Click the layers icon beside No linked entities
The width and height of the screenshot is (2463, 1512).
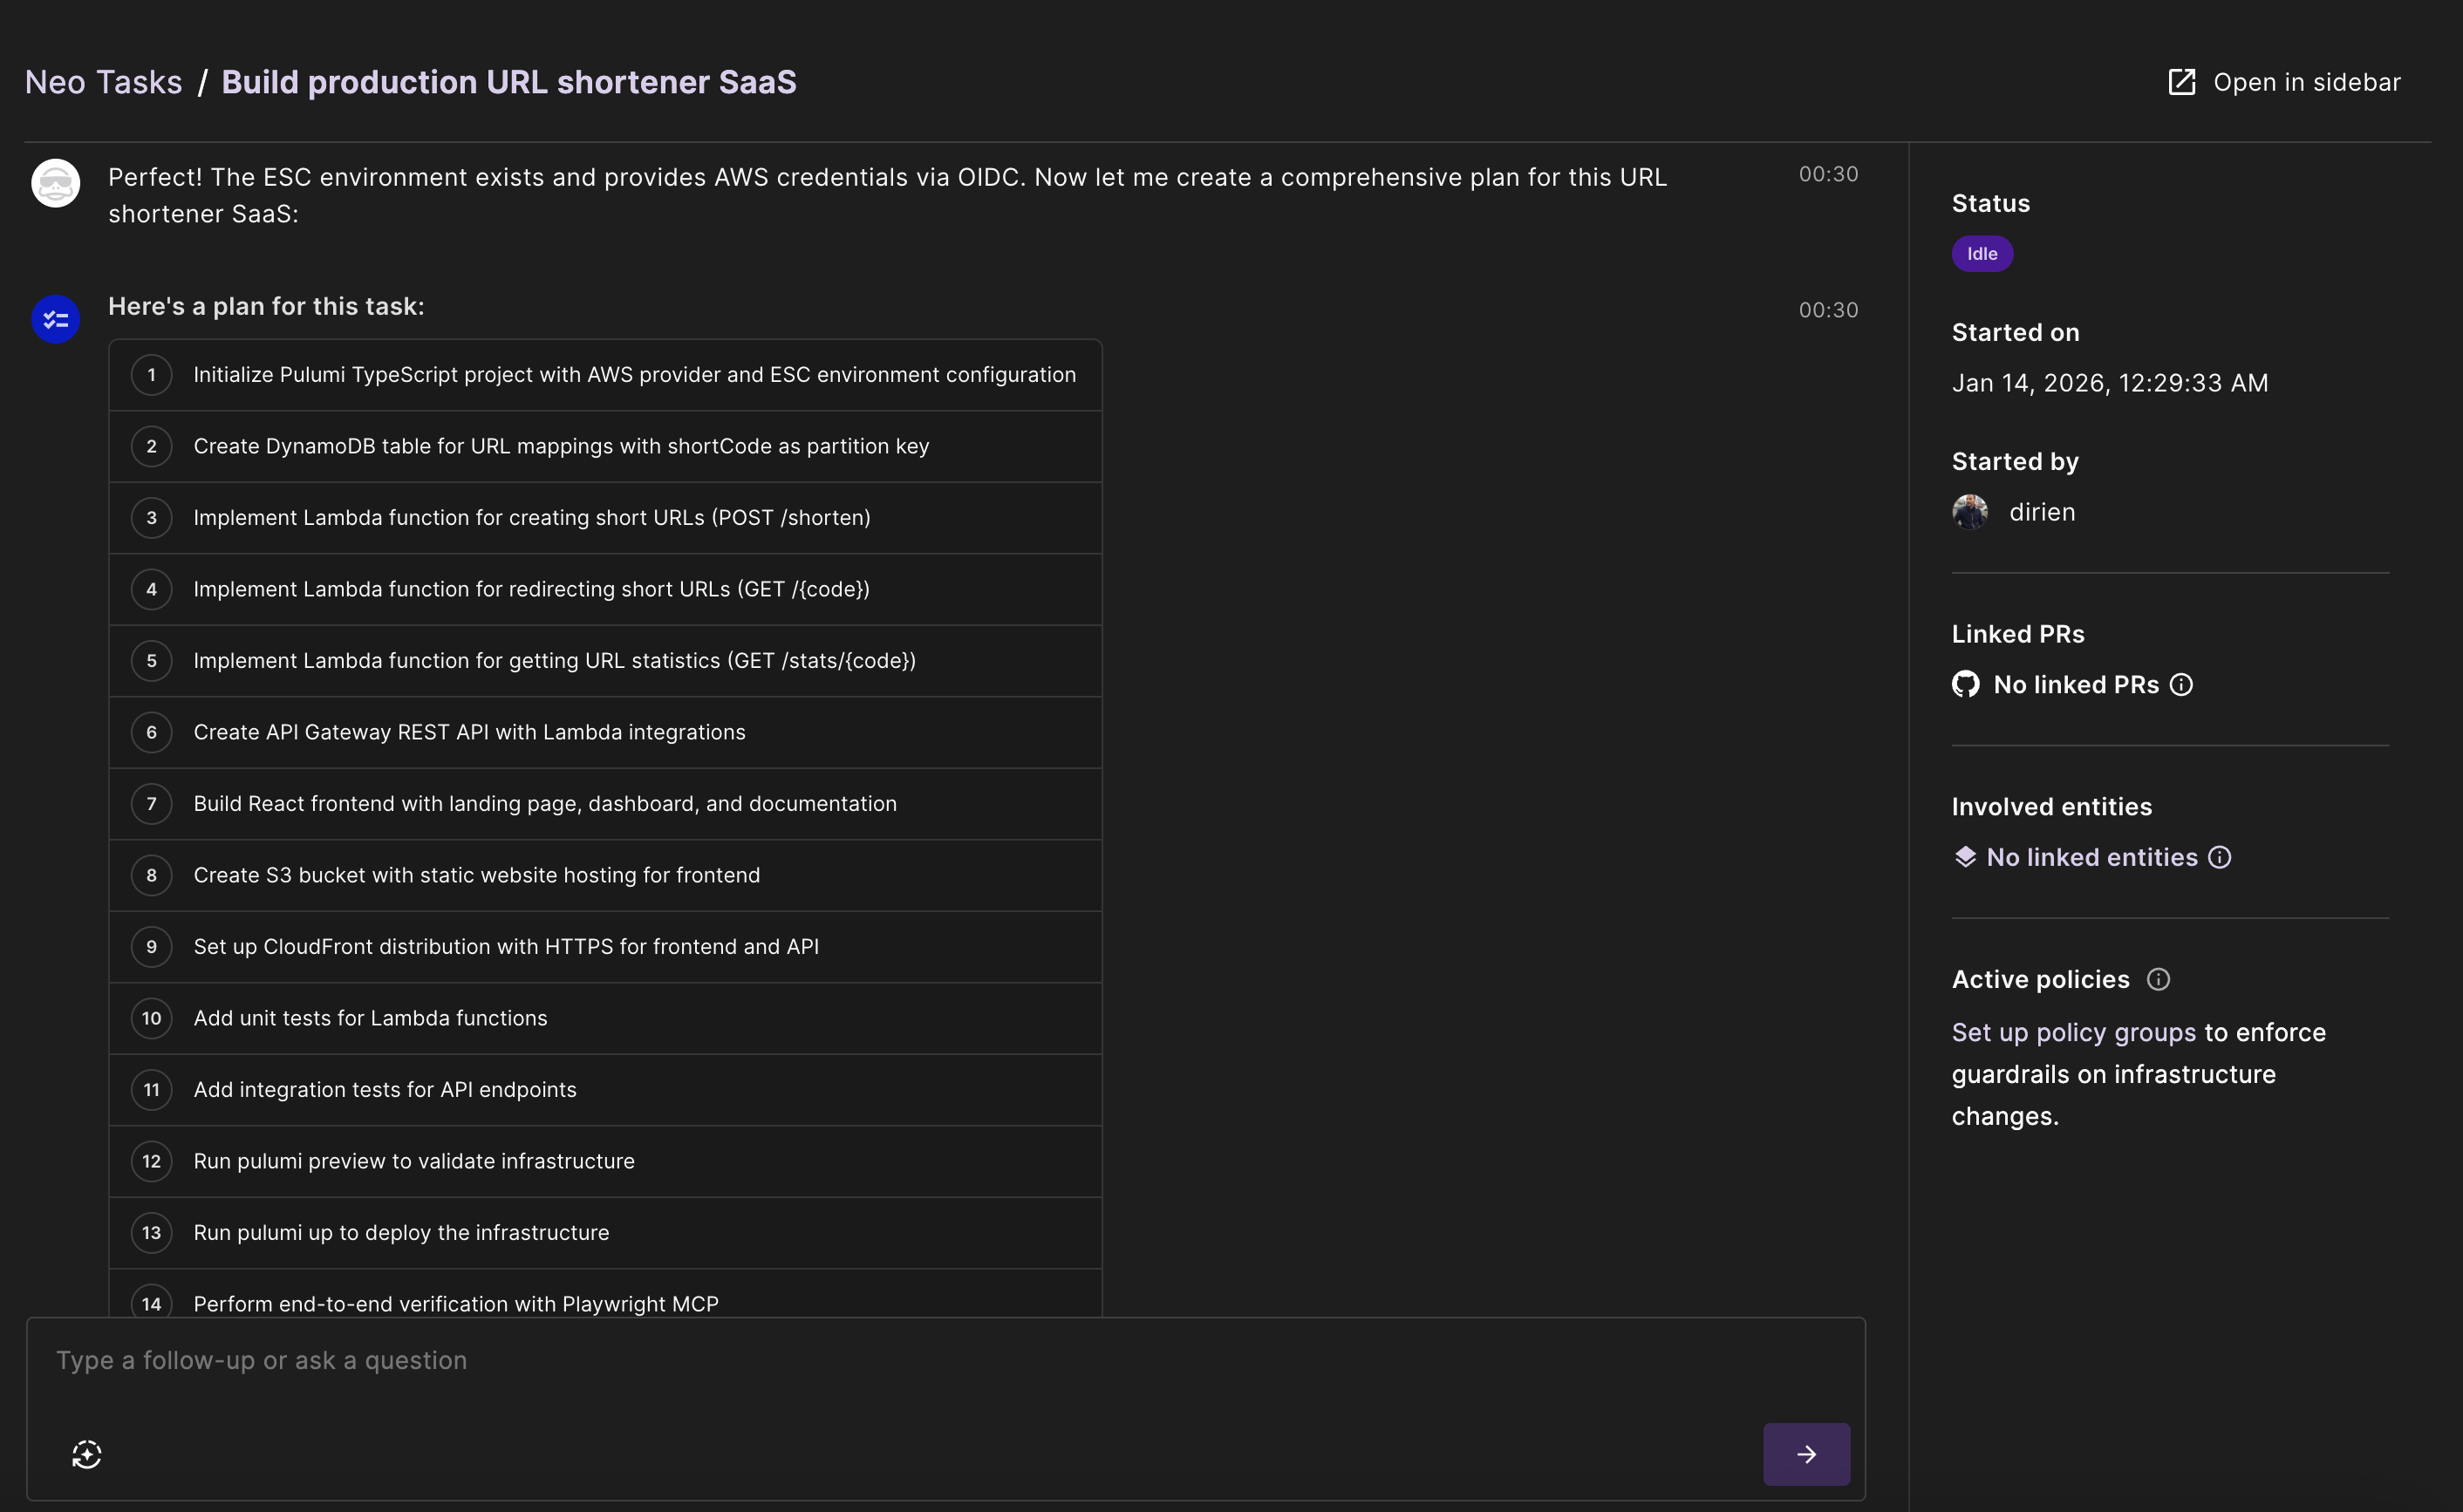(x=1965, y=857)
